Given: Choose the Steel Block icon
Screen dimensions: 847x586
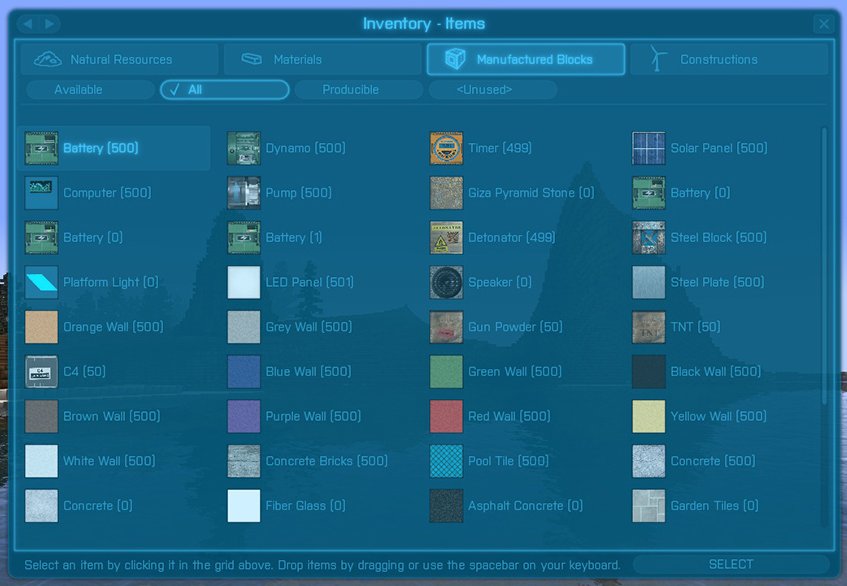Looking at the screenshot, I should pos(649,238).
